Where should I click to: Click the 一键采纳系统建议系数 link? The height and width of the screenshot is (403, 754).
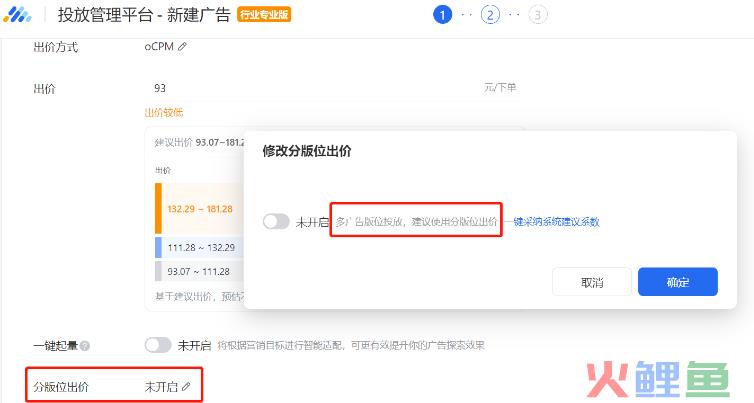click(x=552, y=222)
